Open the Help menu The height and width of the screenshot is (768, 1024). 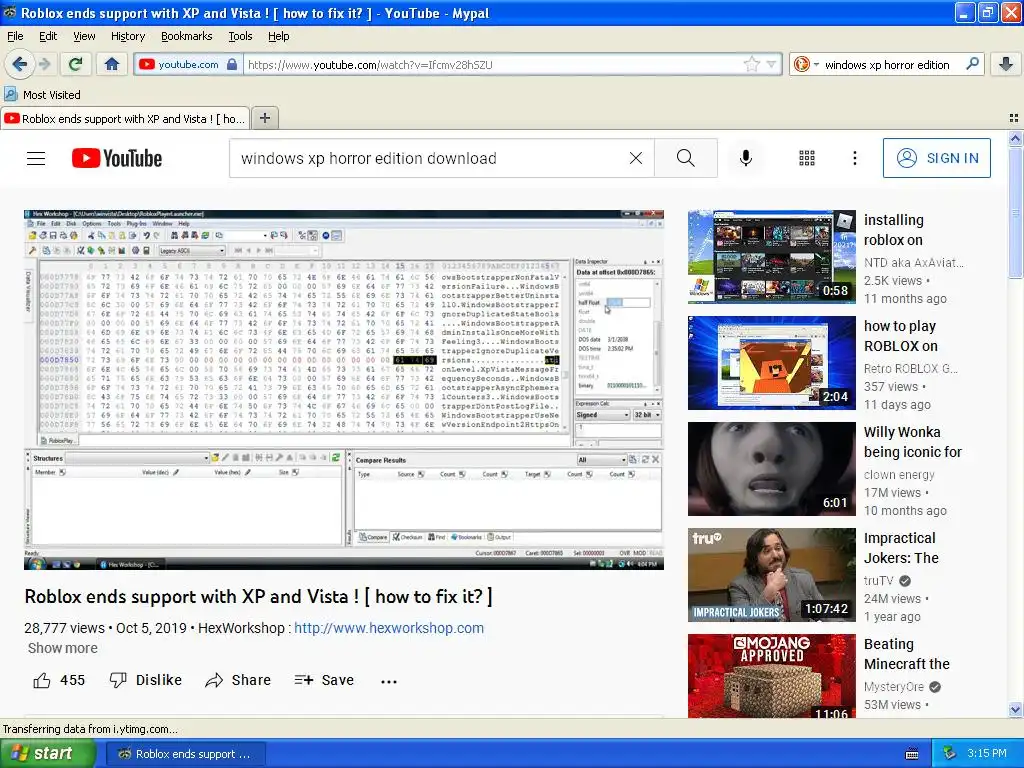click(x=278, y=36)
